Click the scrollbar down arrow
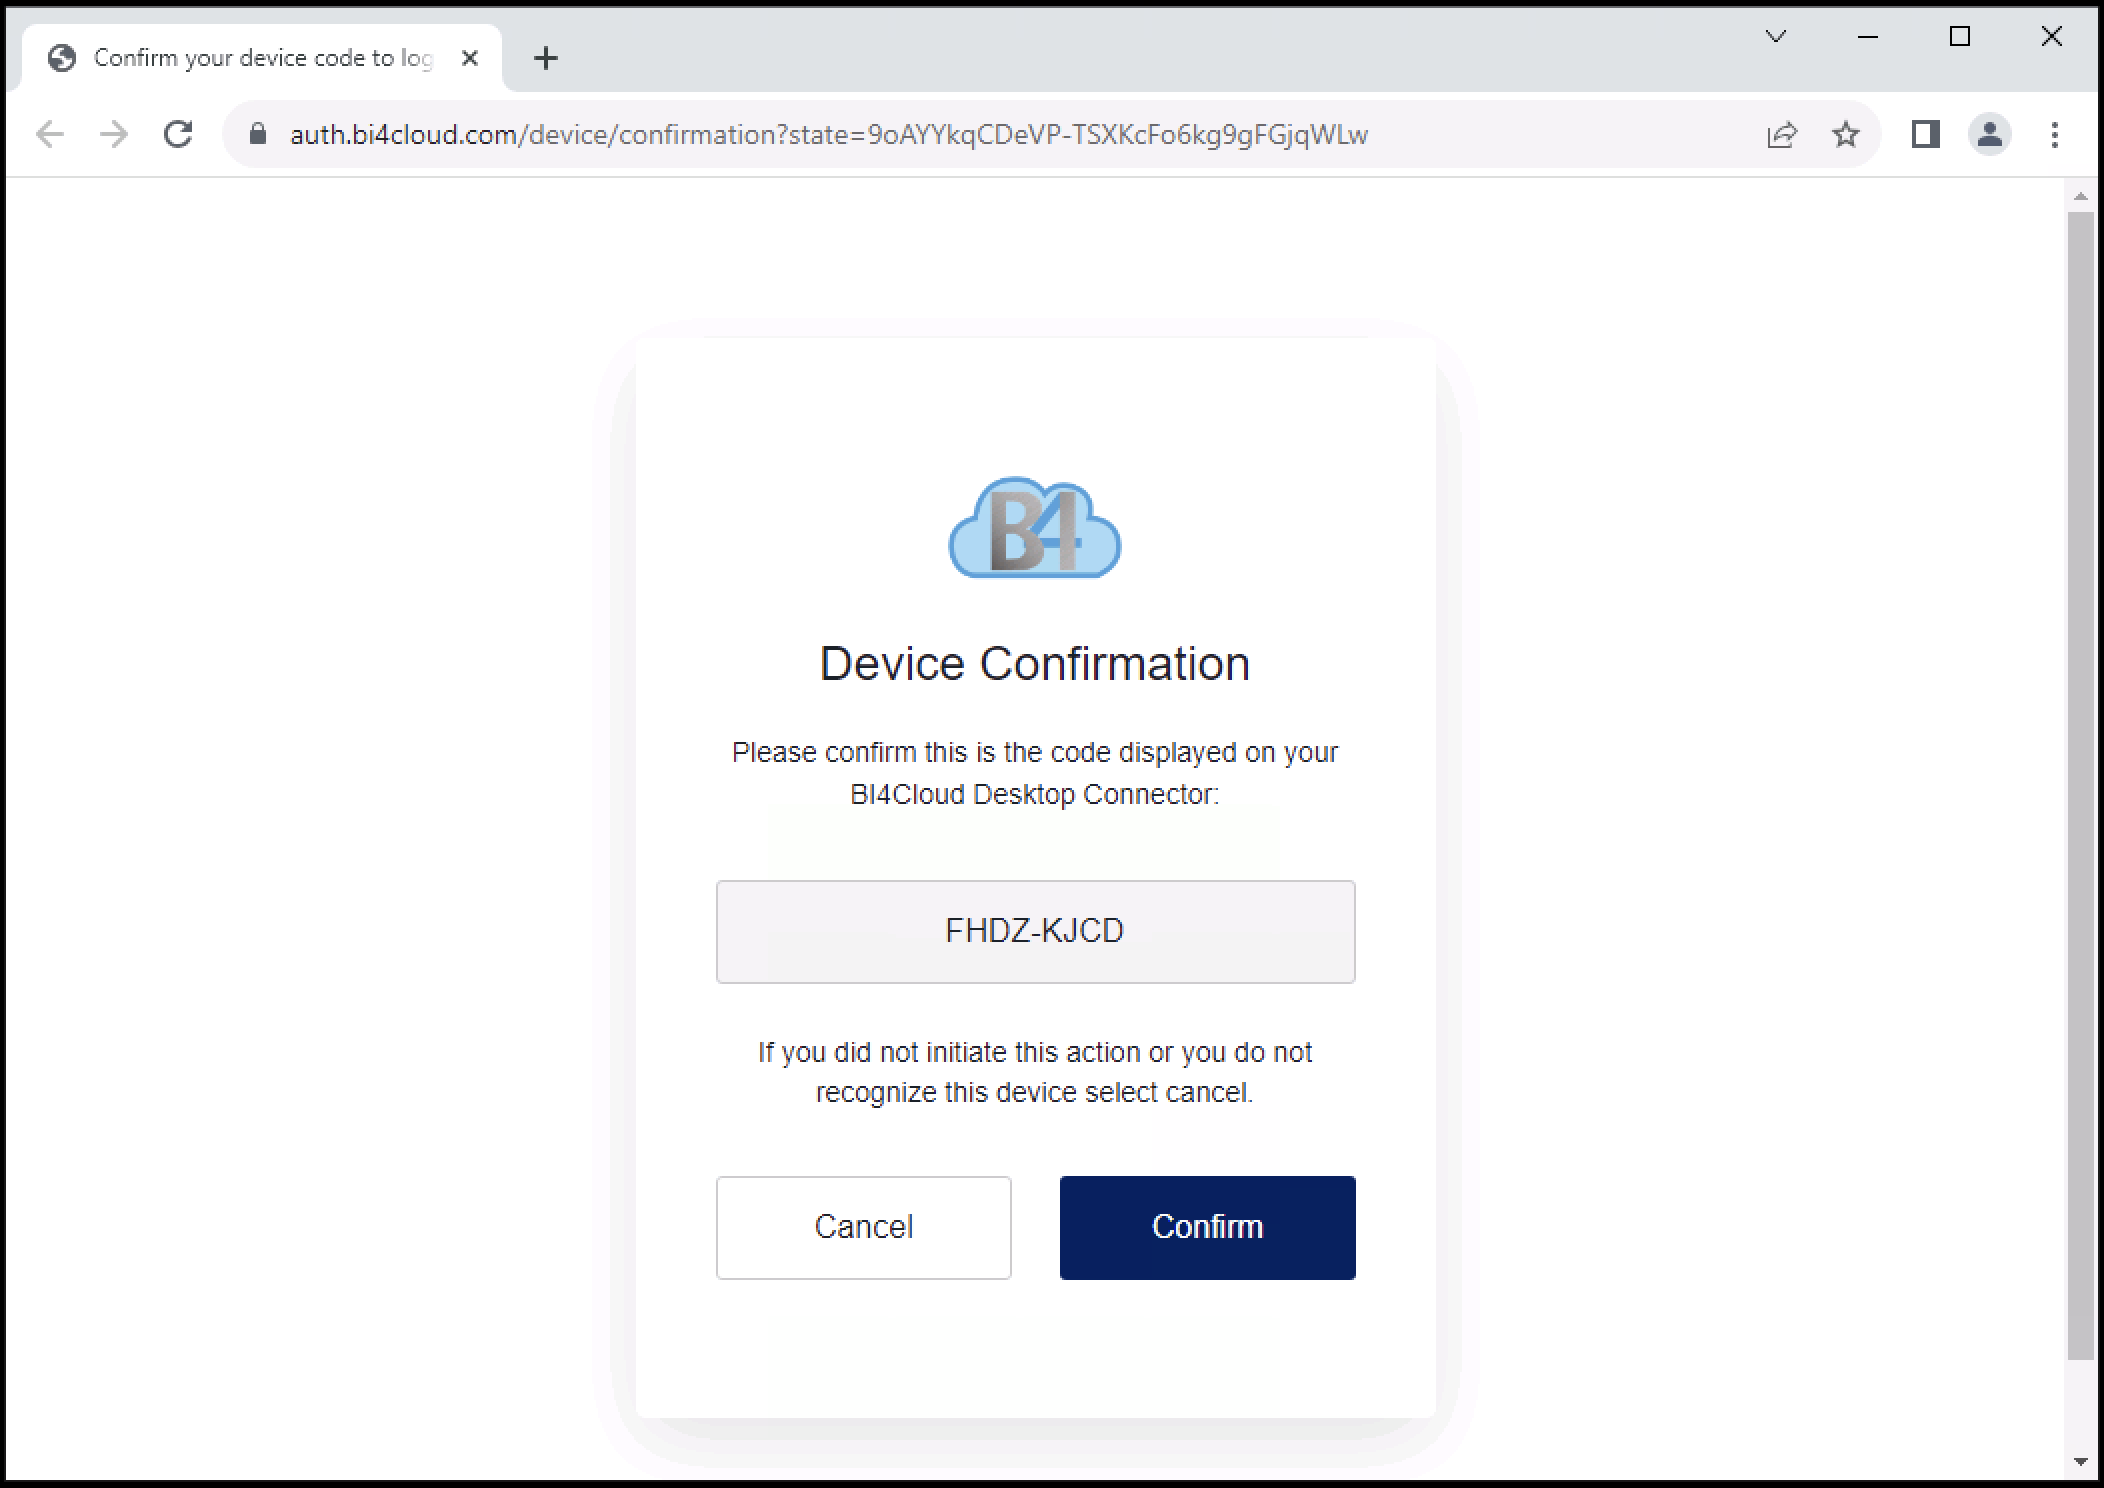 point(2081,1462)
